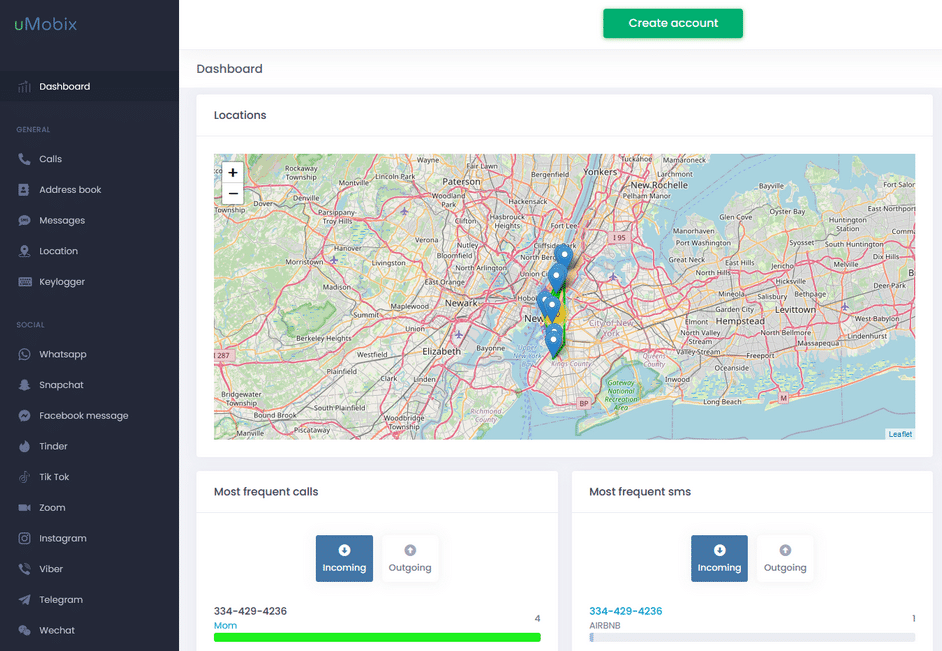Click the Create account button
The width and height of the screenshot is (942, 651).
tap(673, 23)
